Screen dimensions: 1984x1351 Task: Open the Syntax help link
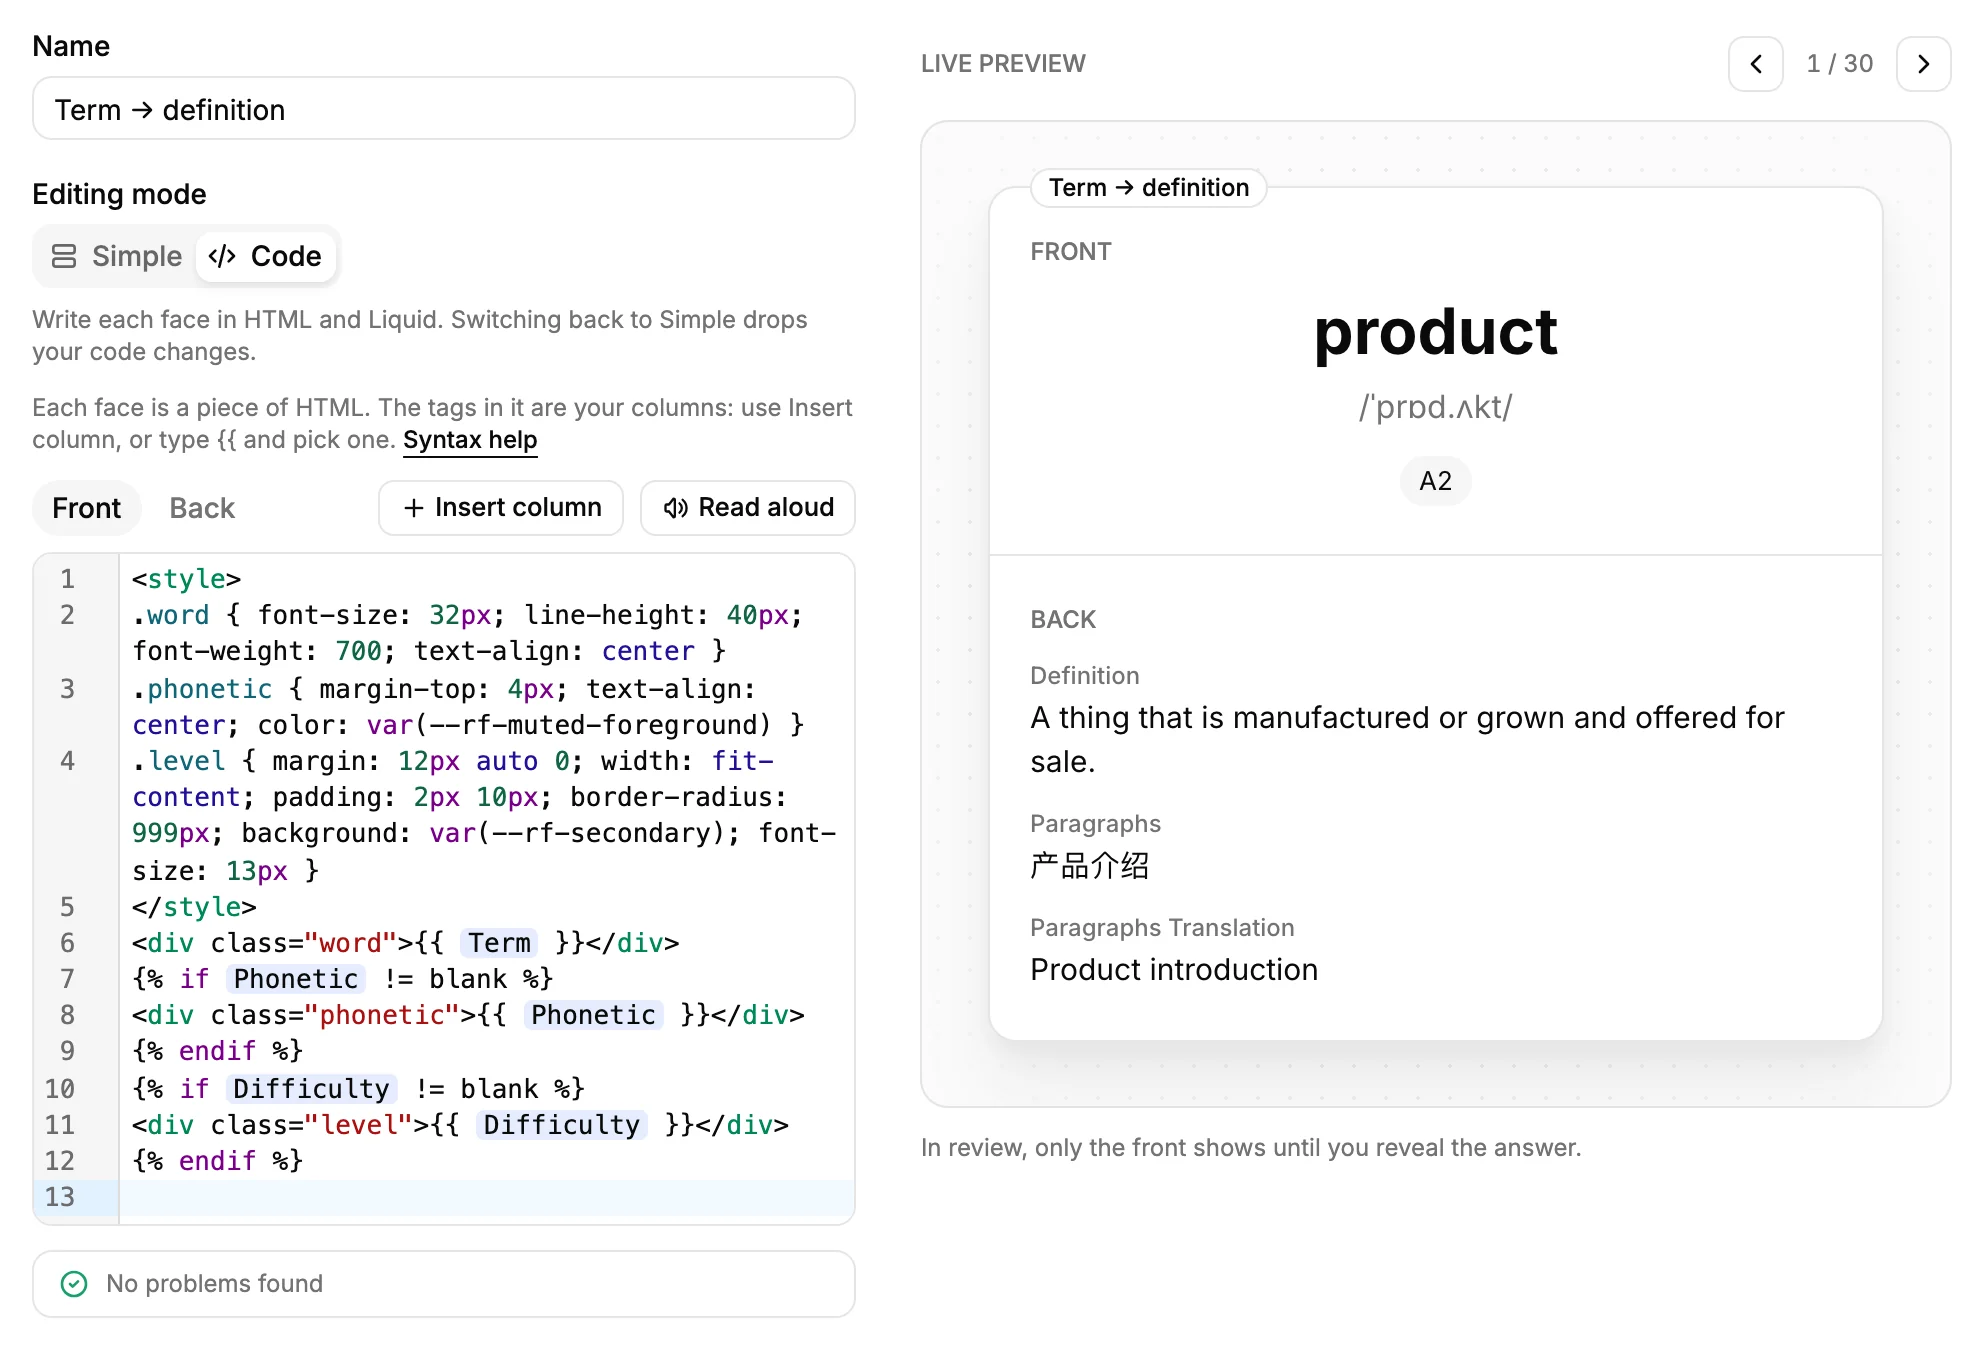point(470,440)
